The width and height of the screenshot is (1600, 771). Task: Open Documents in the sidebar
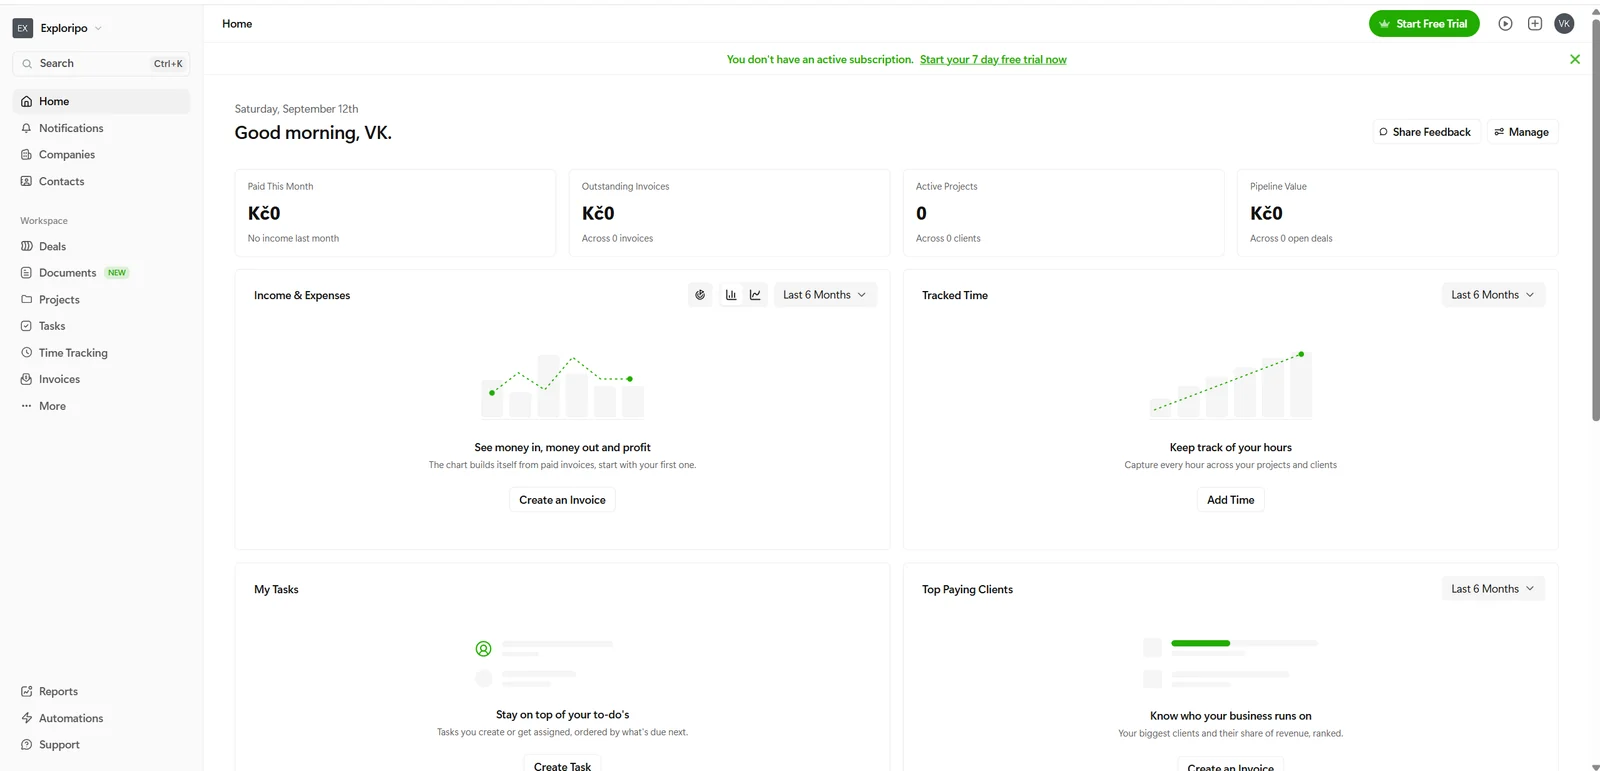(x=67, y=273)
